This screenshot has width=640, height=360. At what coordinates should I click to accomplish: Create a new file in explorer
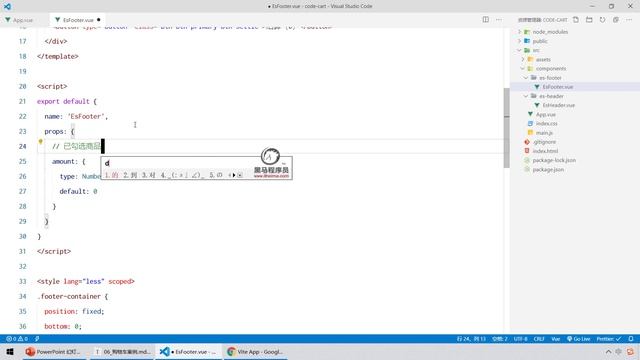click(576, 20)
